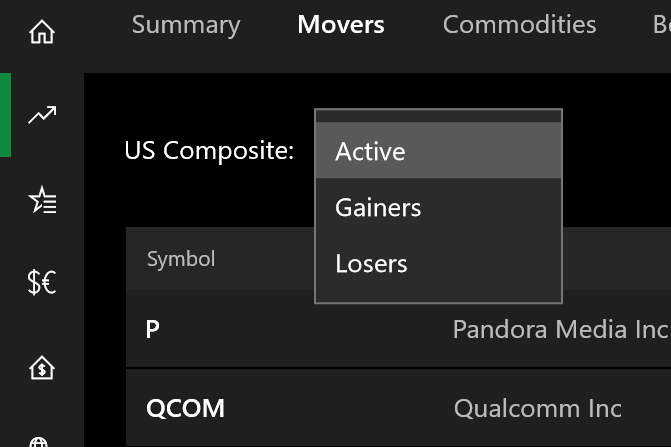
Task: Open the Qualcomm Inc company name
Action: (x=537, y=408)
